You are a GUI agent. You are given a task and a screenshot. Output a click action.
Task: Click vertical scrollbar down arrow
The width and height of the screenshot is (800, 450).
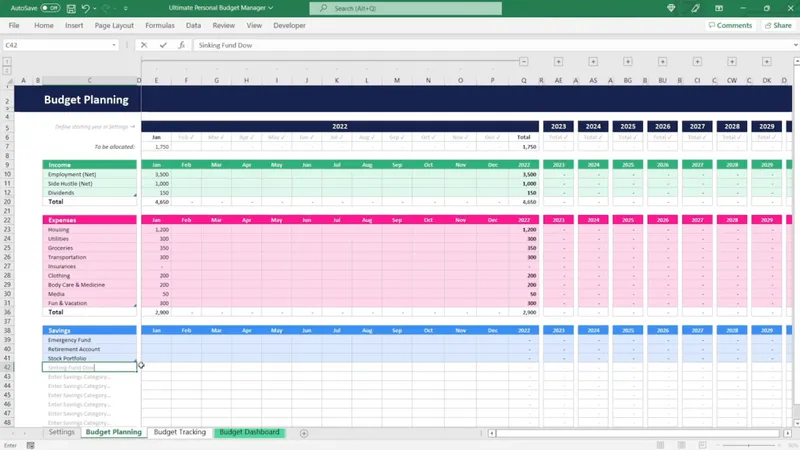pos(796,423)
